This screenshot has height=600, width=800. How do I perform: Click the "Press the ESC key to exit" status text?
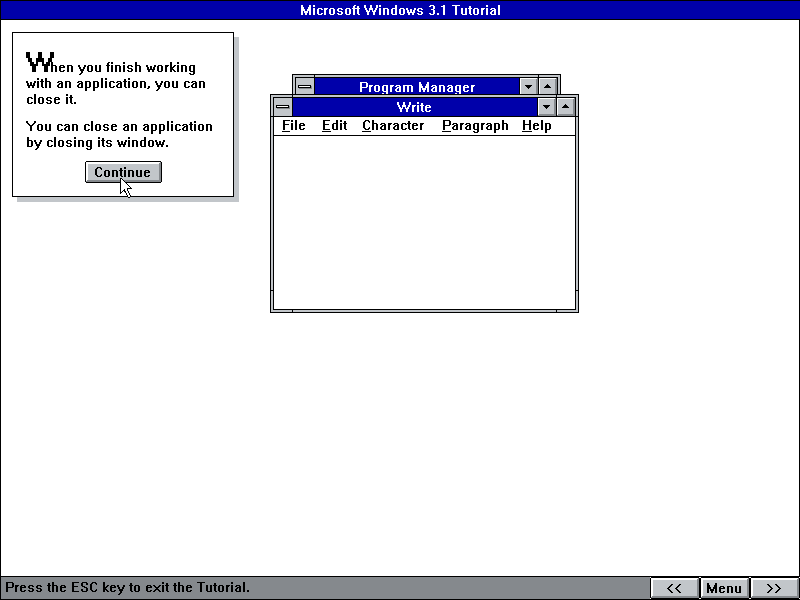[128, 587]
